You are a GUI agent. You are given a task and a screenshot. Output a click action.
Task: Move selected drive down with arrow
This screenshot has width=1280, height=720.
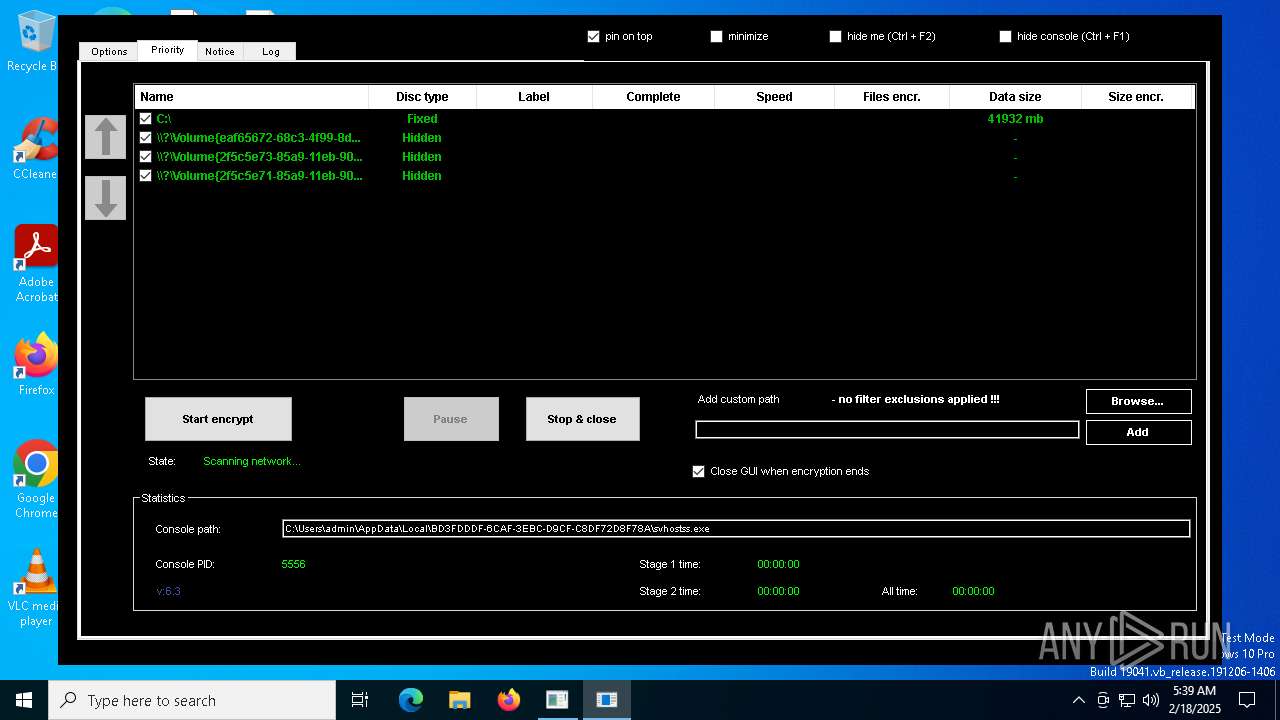105,198
